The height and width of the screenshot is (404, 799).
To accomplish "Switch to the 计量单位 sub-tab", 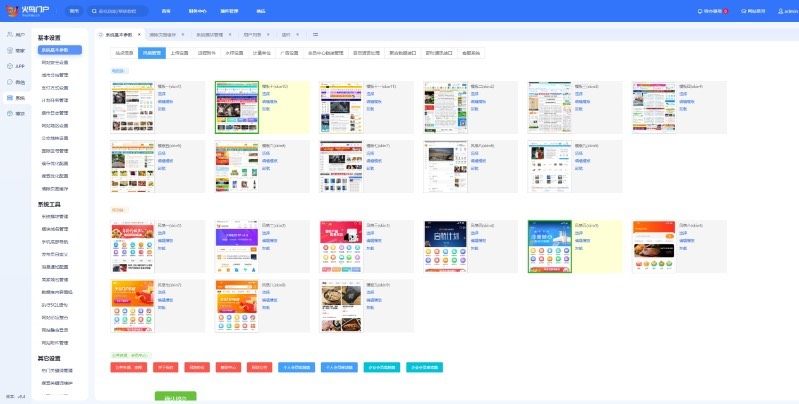I will point(262,53).
